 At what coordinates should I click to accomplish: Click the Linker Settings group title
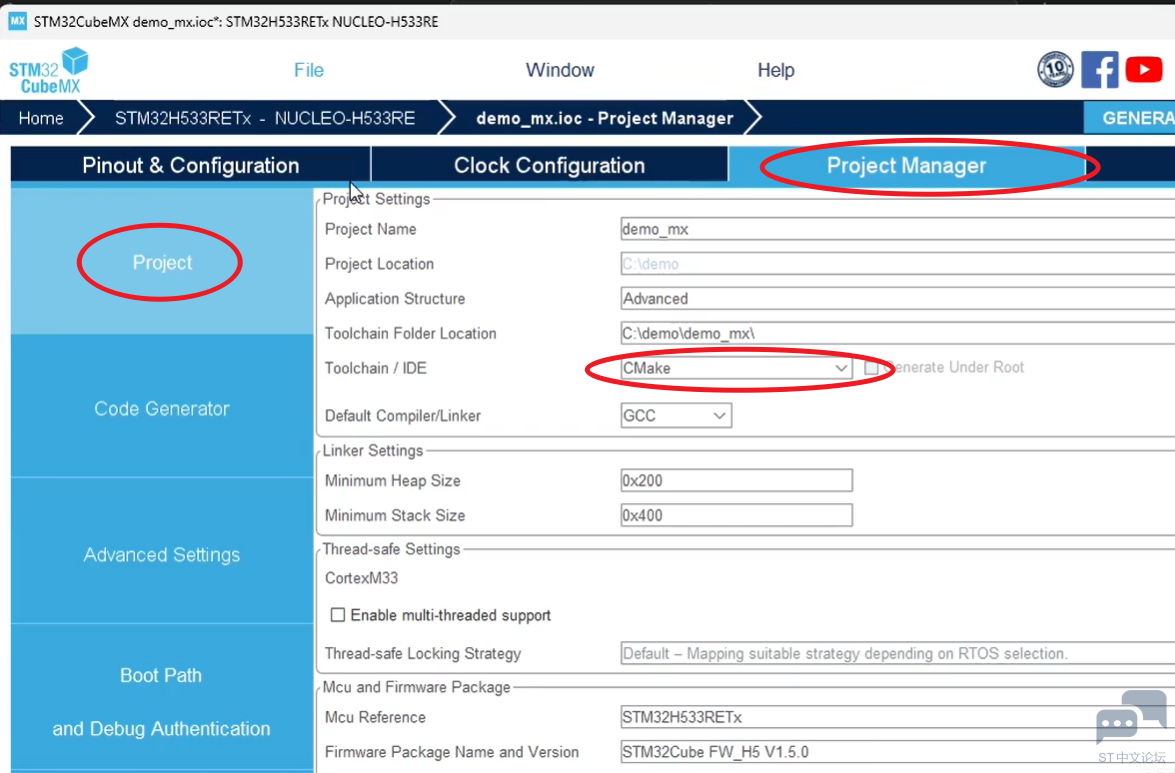(372, 450)
